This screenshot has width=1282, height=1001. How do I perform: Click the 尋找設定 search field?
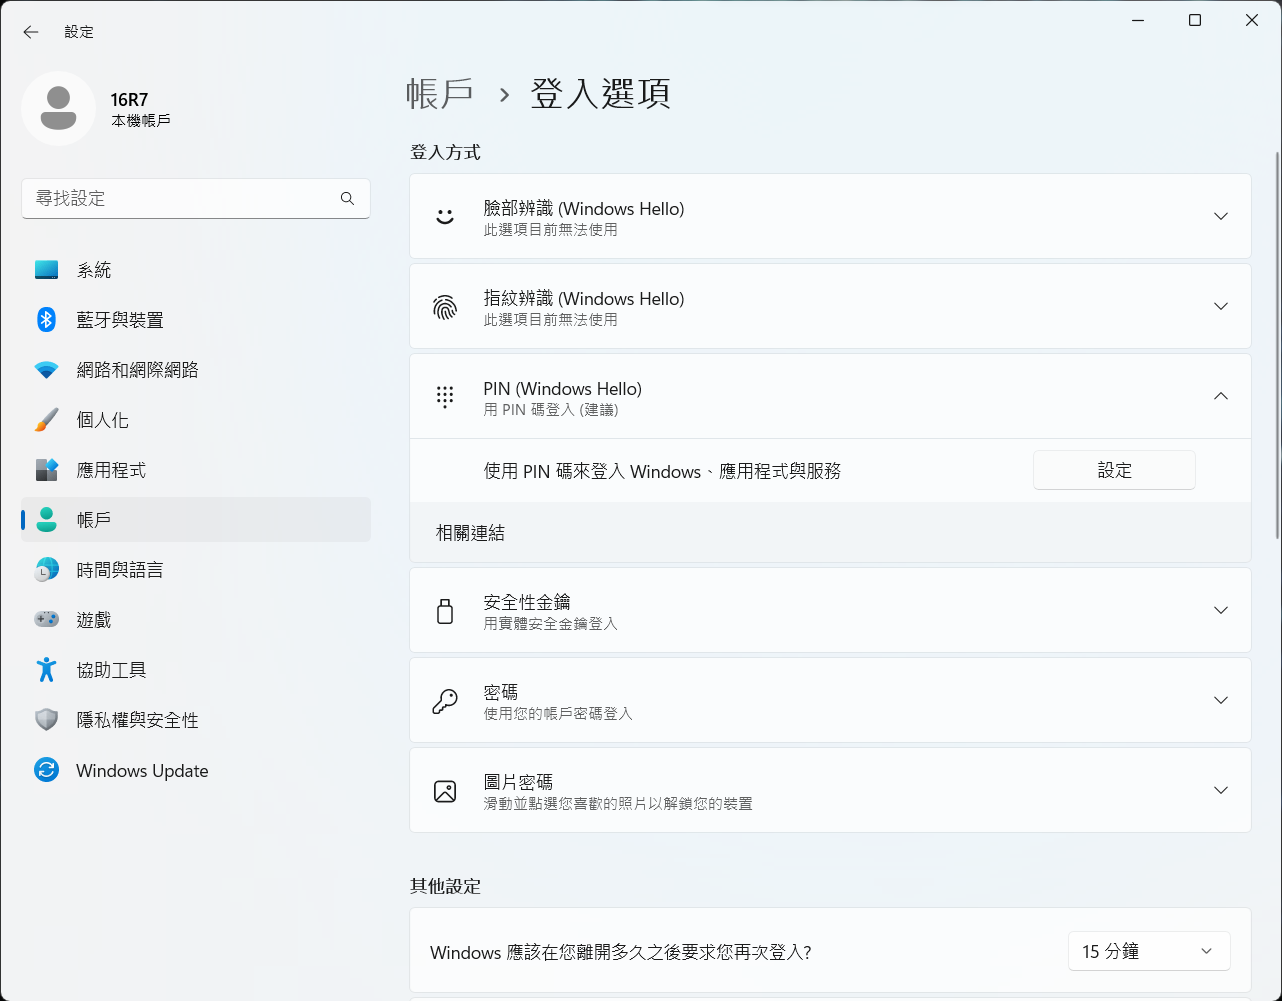tap(180, 199)
